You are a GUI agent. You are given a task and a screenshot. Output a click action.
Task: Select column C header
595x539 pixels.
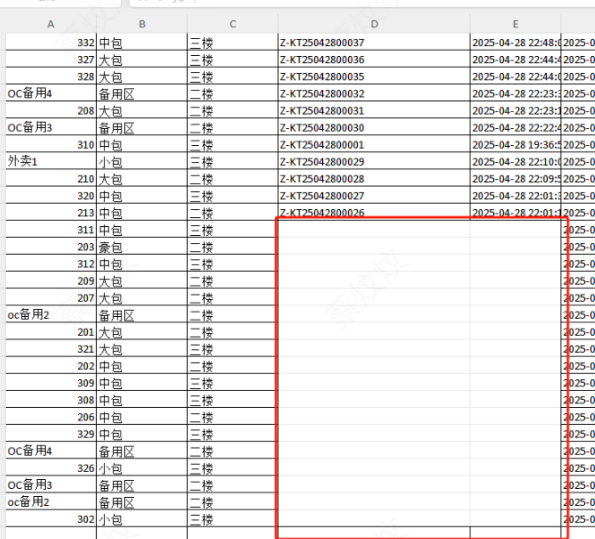pos(233,24)
